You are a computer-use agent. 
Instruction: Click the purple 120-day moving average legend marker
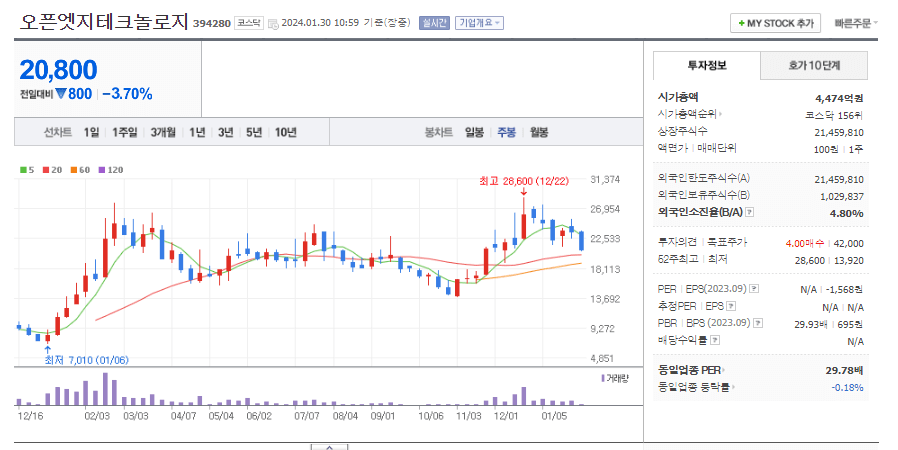(102, 170)
